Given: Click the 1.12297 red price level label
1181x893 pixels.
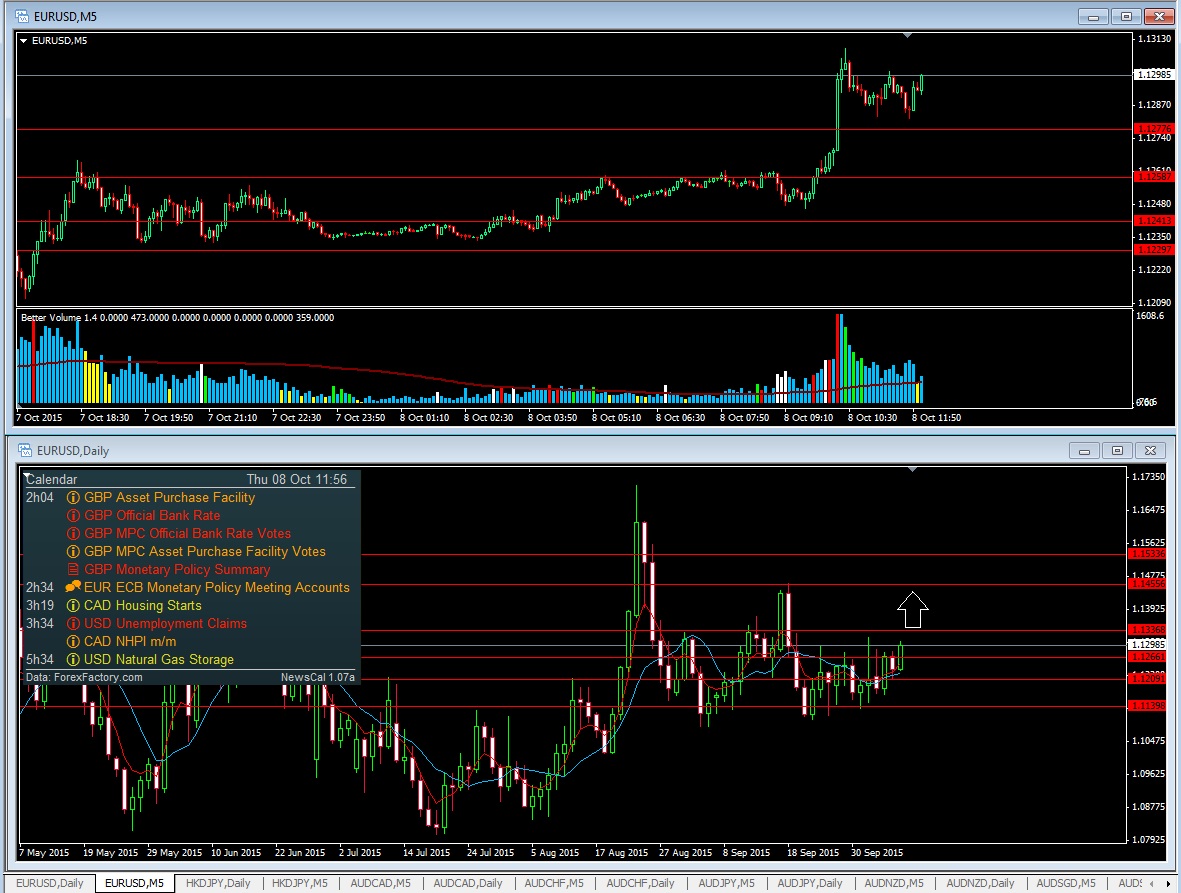Looking at the screenshot, I should point(1154,249).
